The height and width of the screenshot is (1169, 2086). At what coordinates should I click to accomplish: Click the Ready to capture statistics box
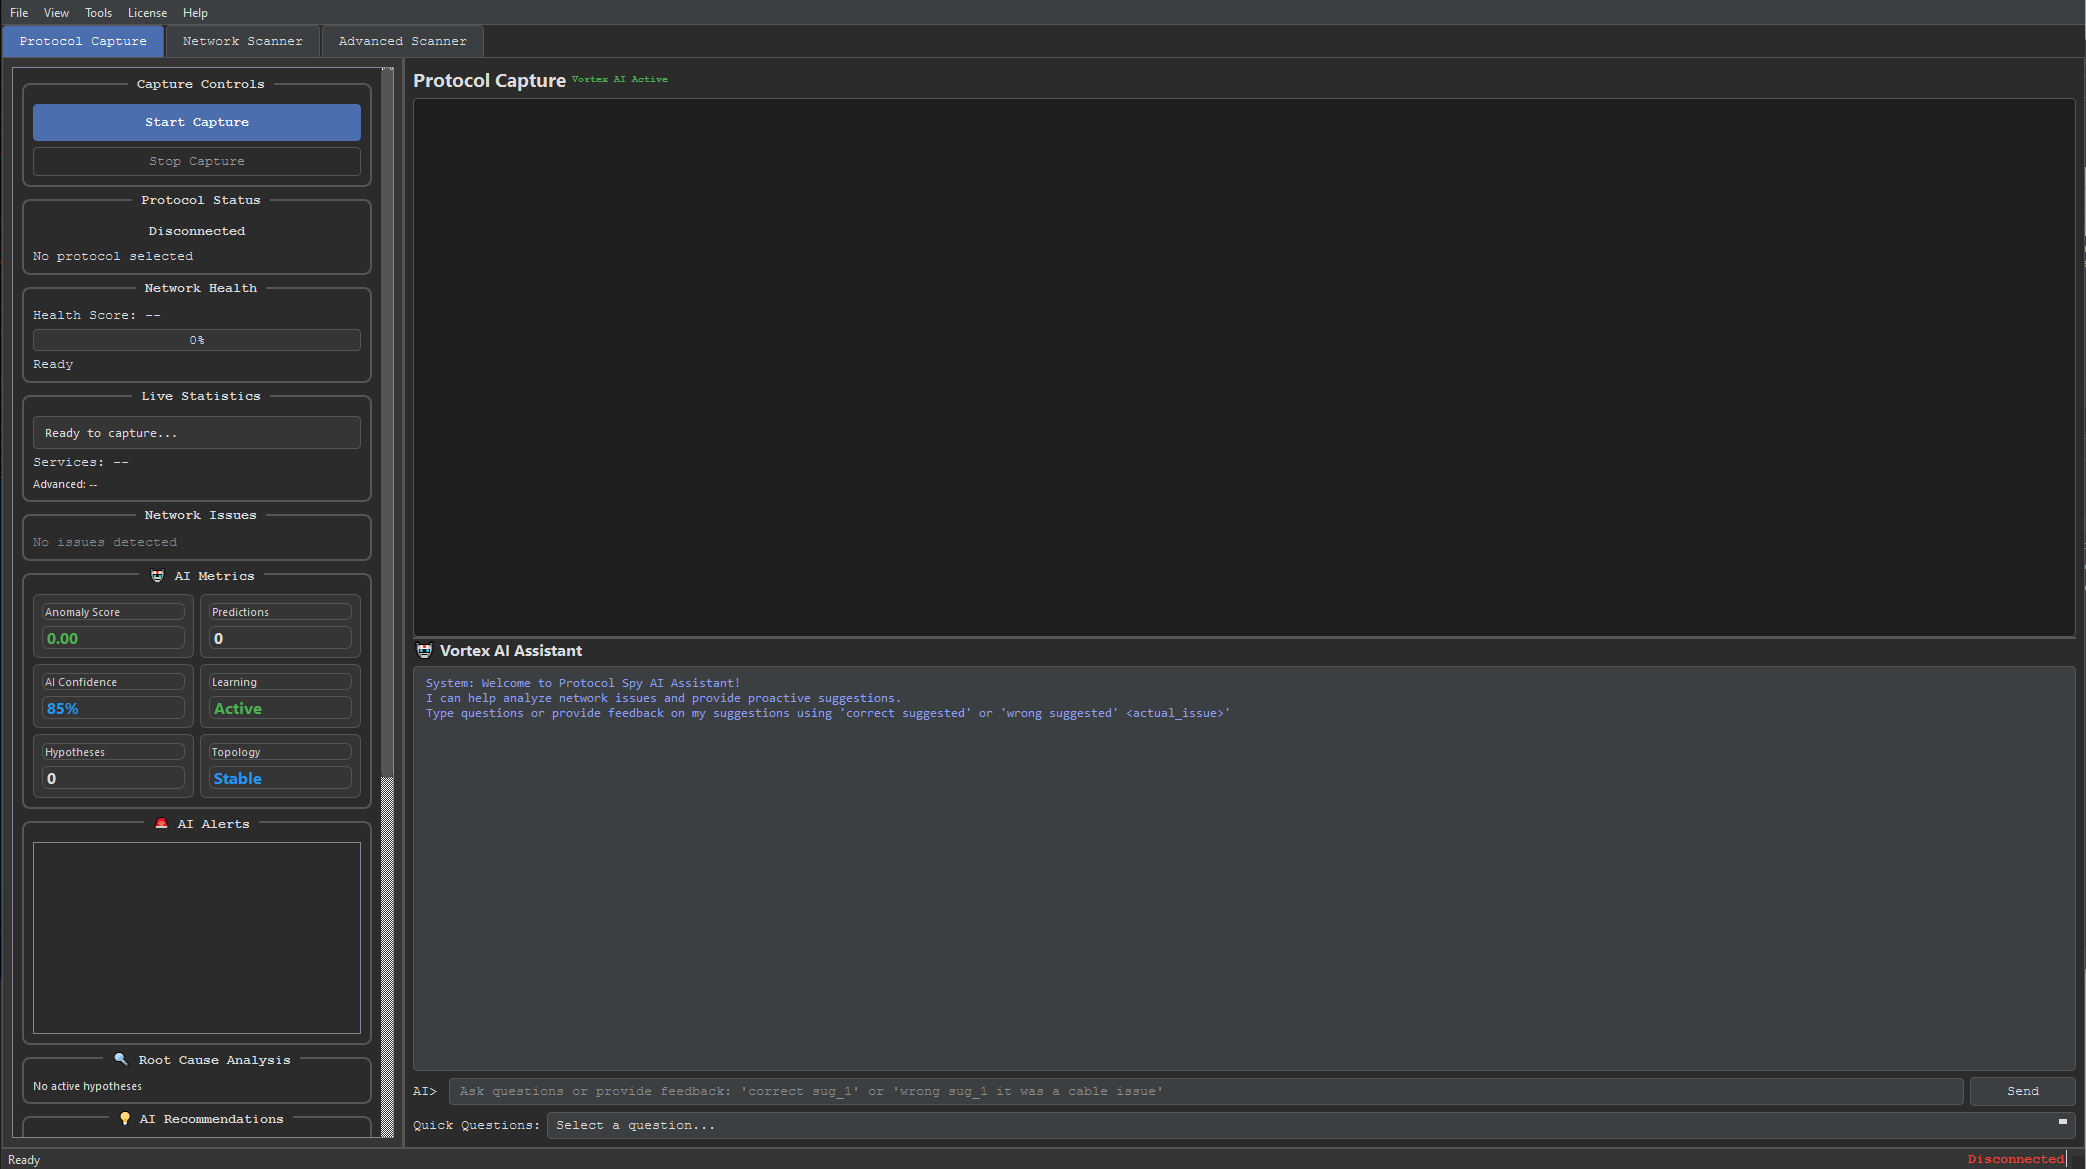coord(197,433)
